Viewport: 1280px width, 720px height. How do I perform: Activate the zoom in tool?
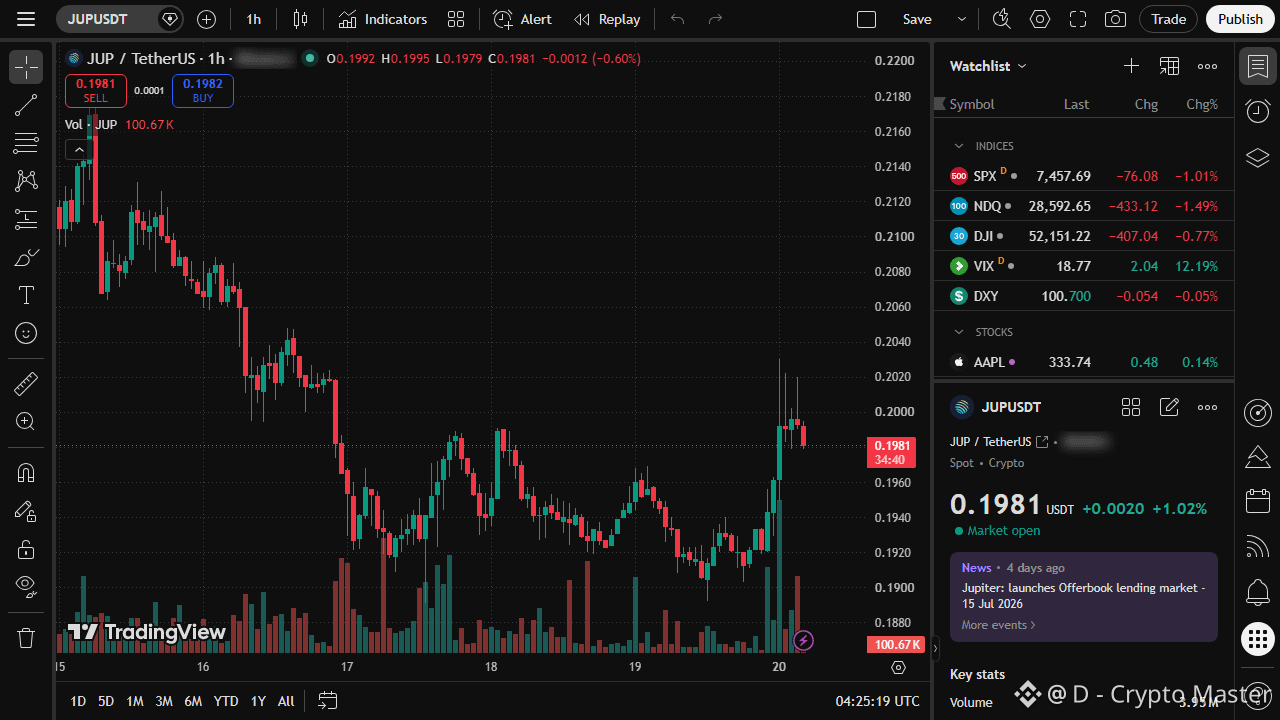[26, 421]
